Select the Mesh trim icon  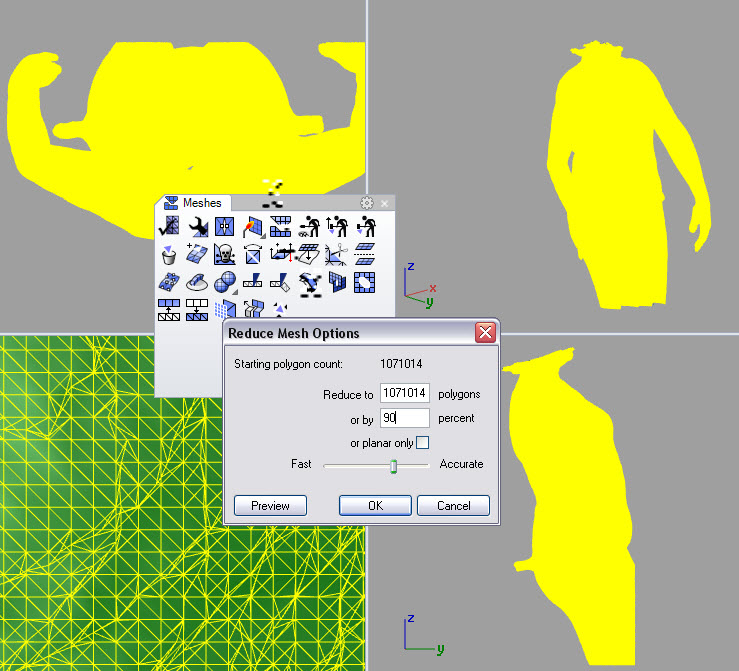pyautogui.click(x=253, y=282)
